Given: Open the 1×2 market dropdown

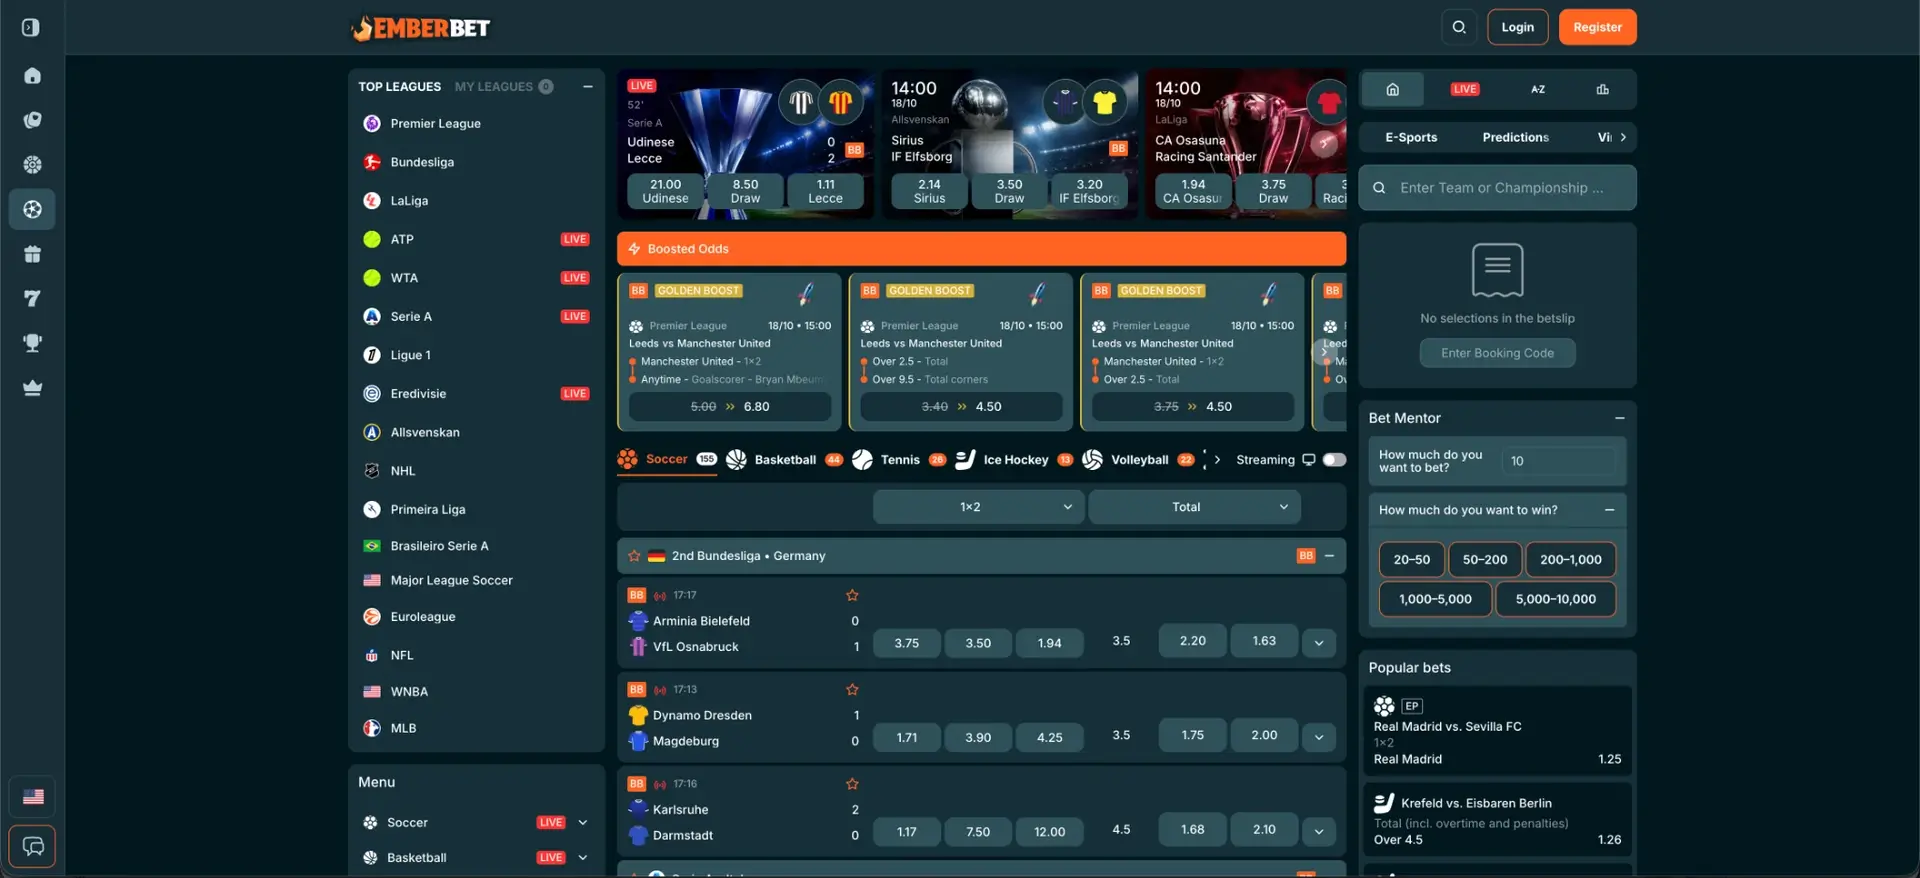Looking at the screenshot, I should [x=978, y=507].
